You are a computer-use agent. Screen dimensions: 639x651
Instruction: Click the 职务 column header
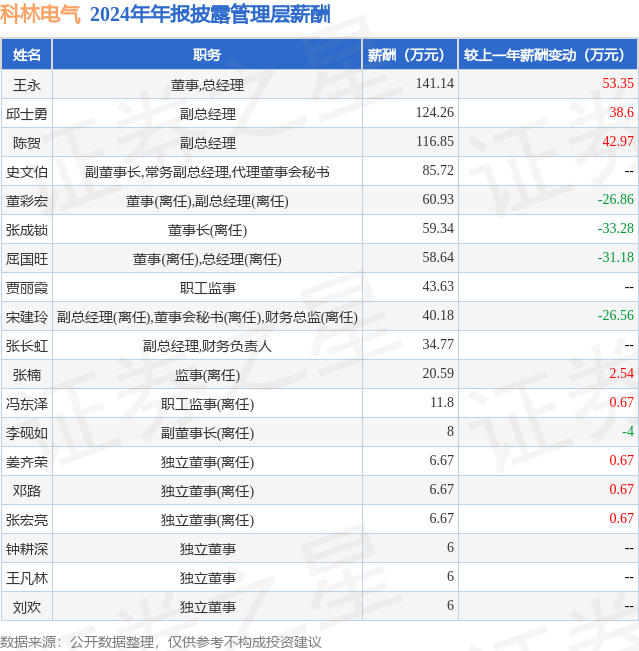(207, 55)
